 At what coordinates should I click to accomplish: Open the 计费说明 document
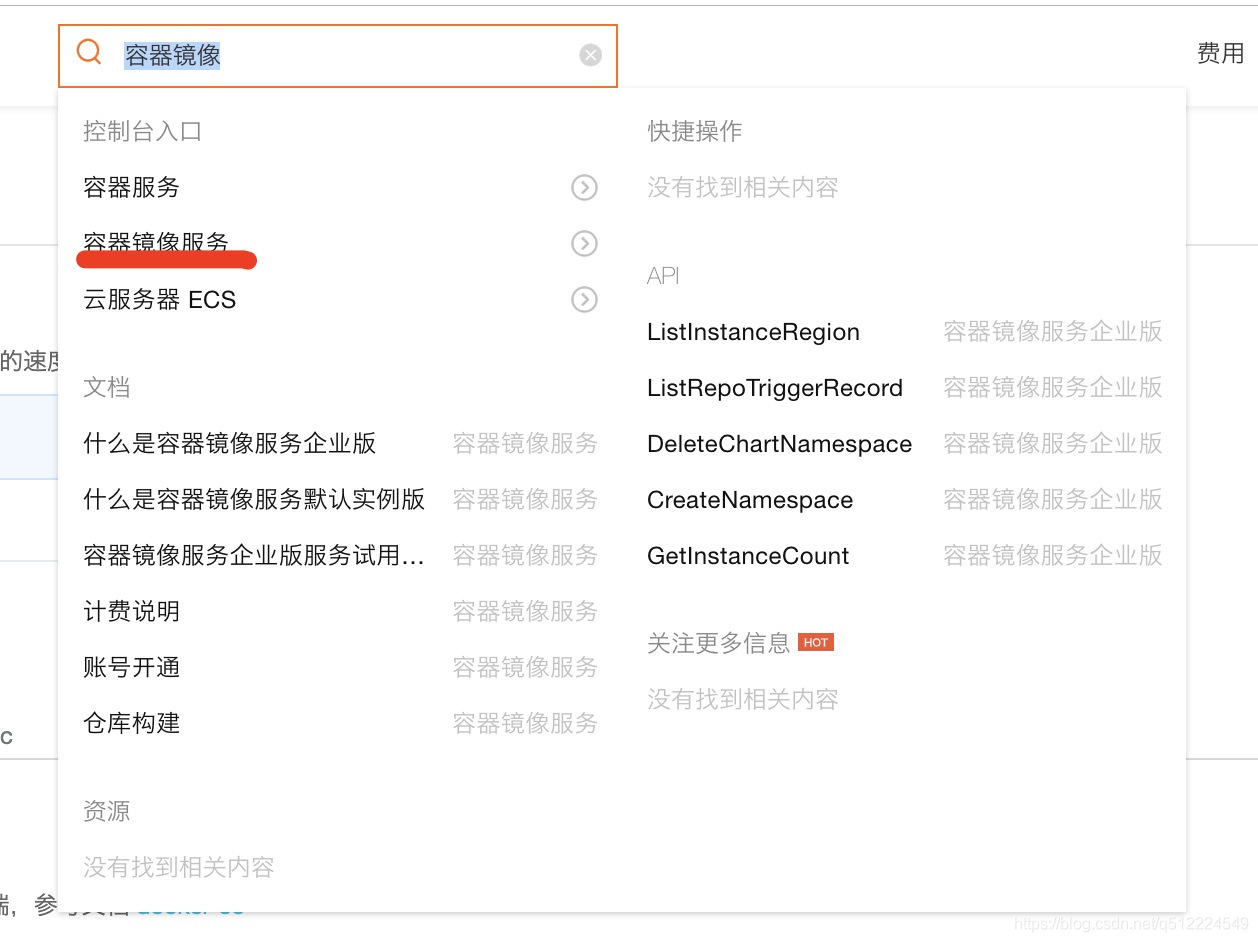[x=132, y=611]
